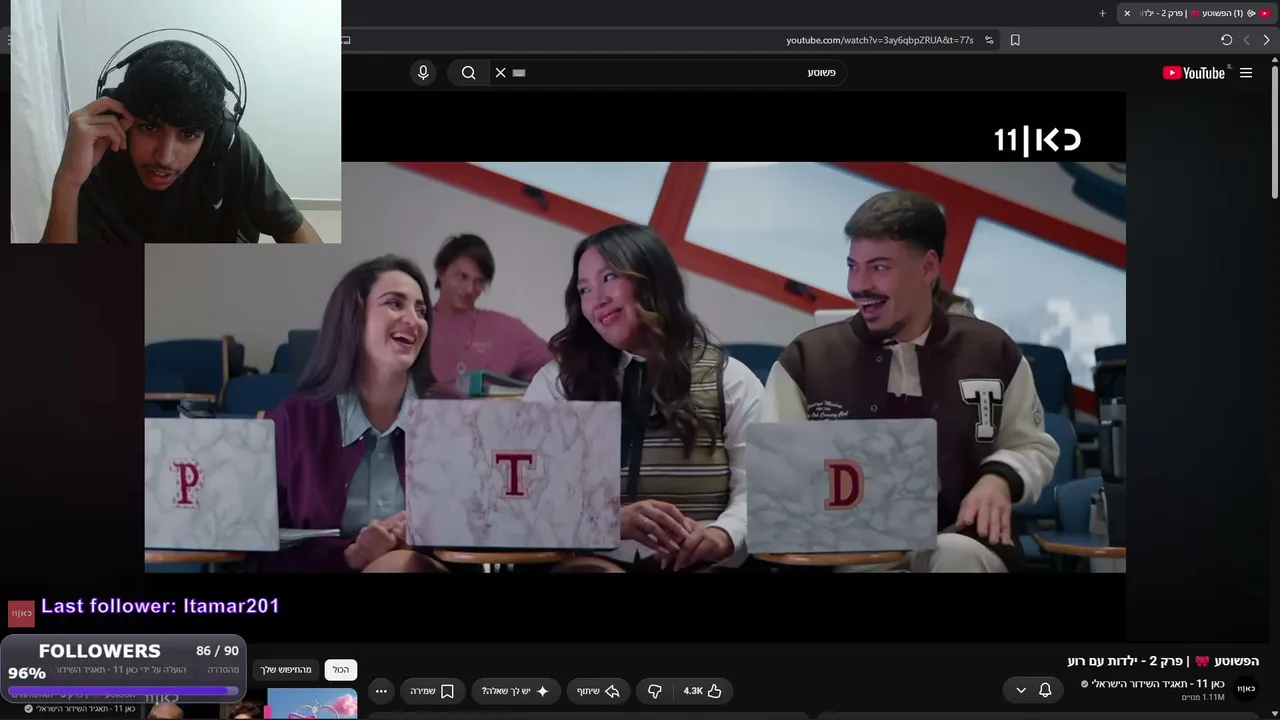Open a new browser tab

click(x=1102, y=13)
